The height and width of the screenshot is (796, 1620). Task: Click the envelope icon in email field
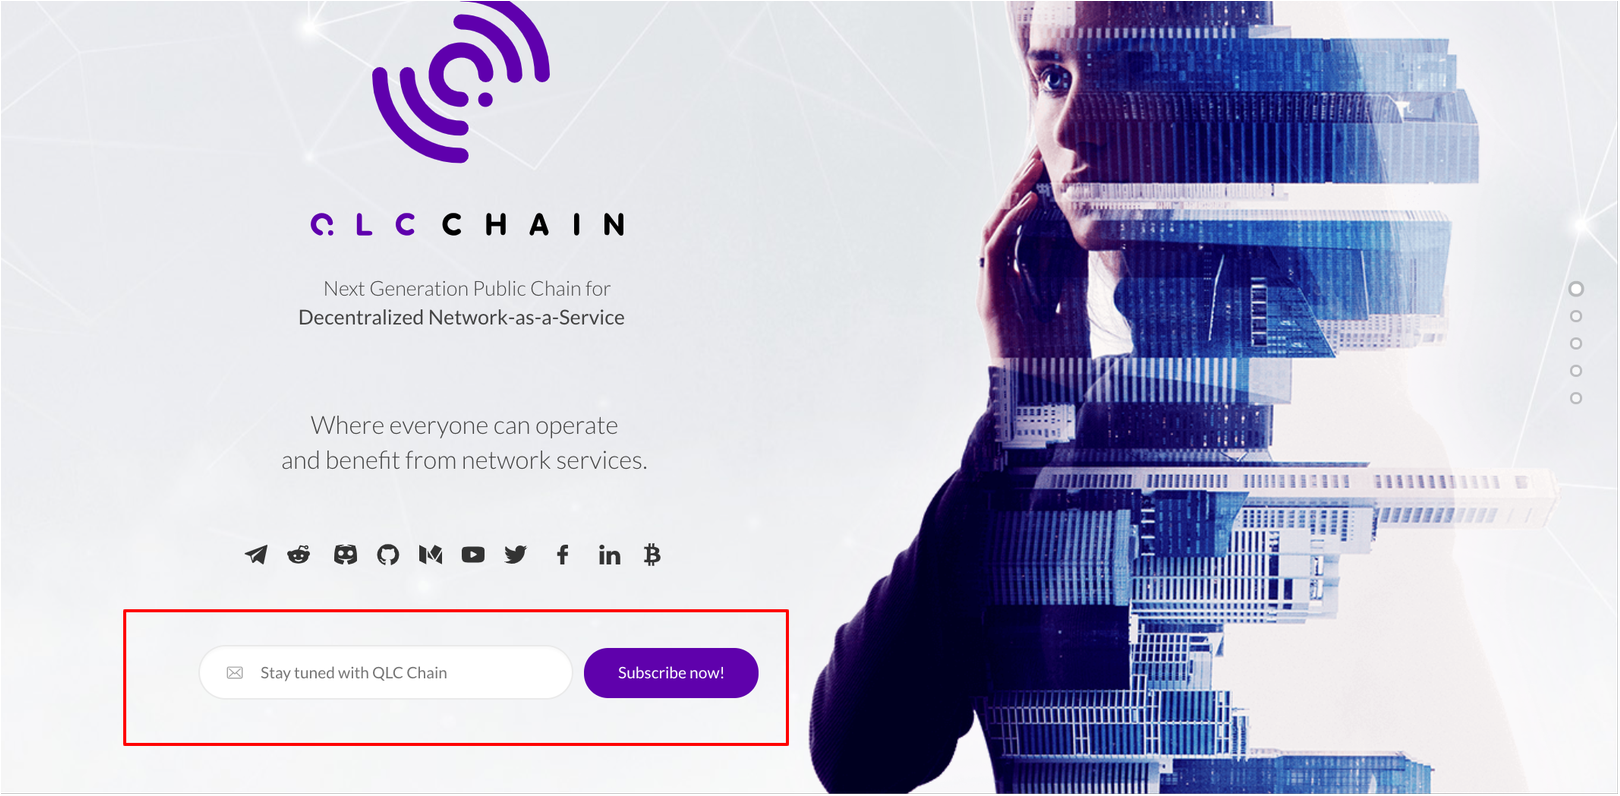(x=235, y=673)
